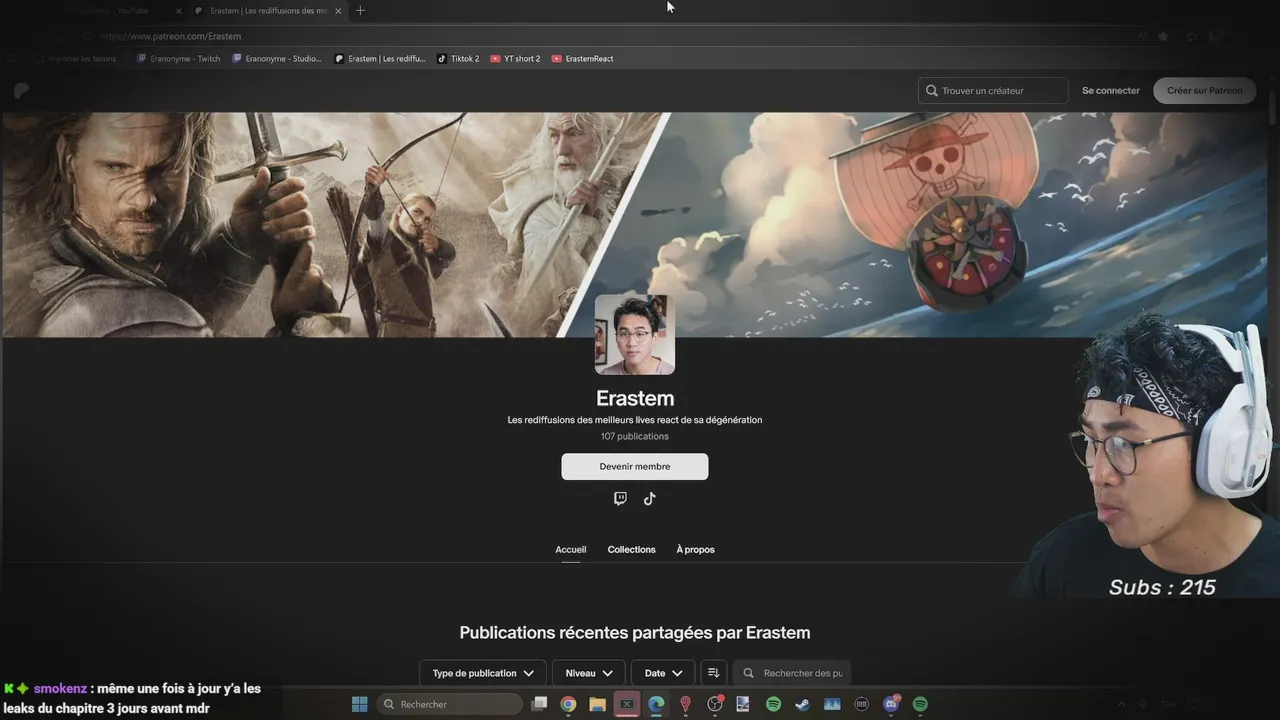Screen dimensions: 1280x720
Task: Open the Twitch icon under Devenir membre
Action: tap(620, 499)
